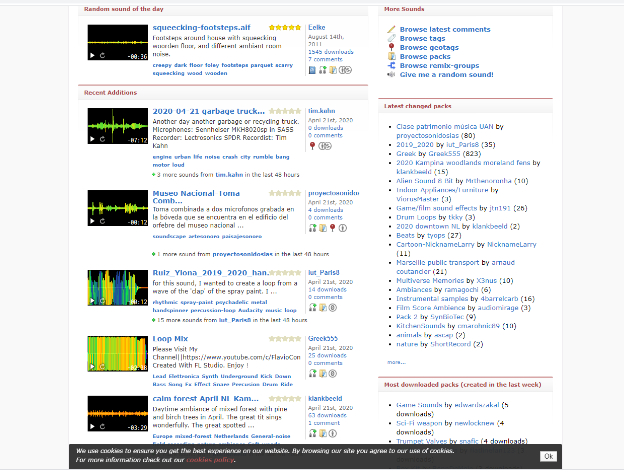Click the 'creepy' tag on squeecking-footsteps
The image size is (624, 475).
coord(162,65)
